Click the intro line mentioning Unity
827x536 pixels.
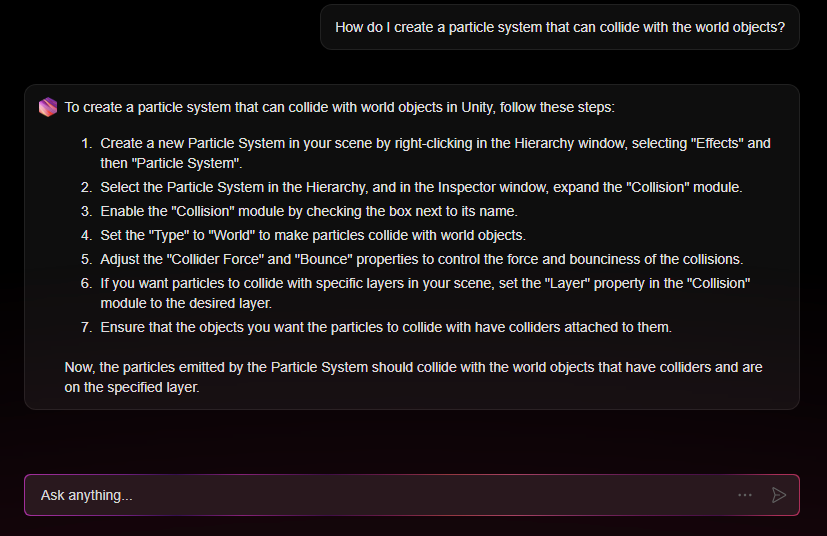click(340, 107)
